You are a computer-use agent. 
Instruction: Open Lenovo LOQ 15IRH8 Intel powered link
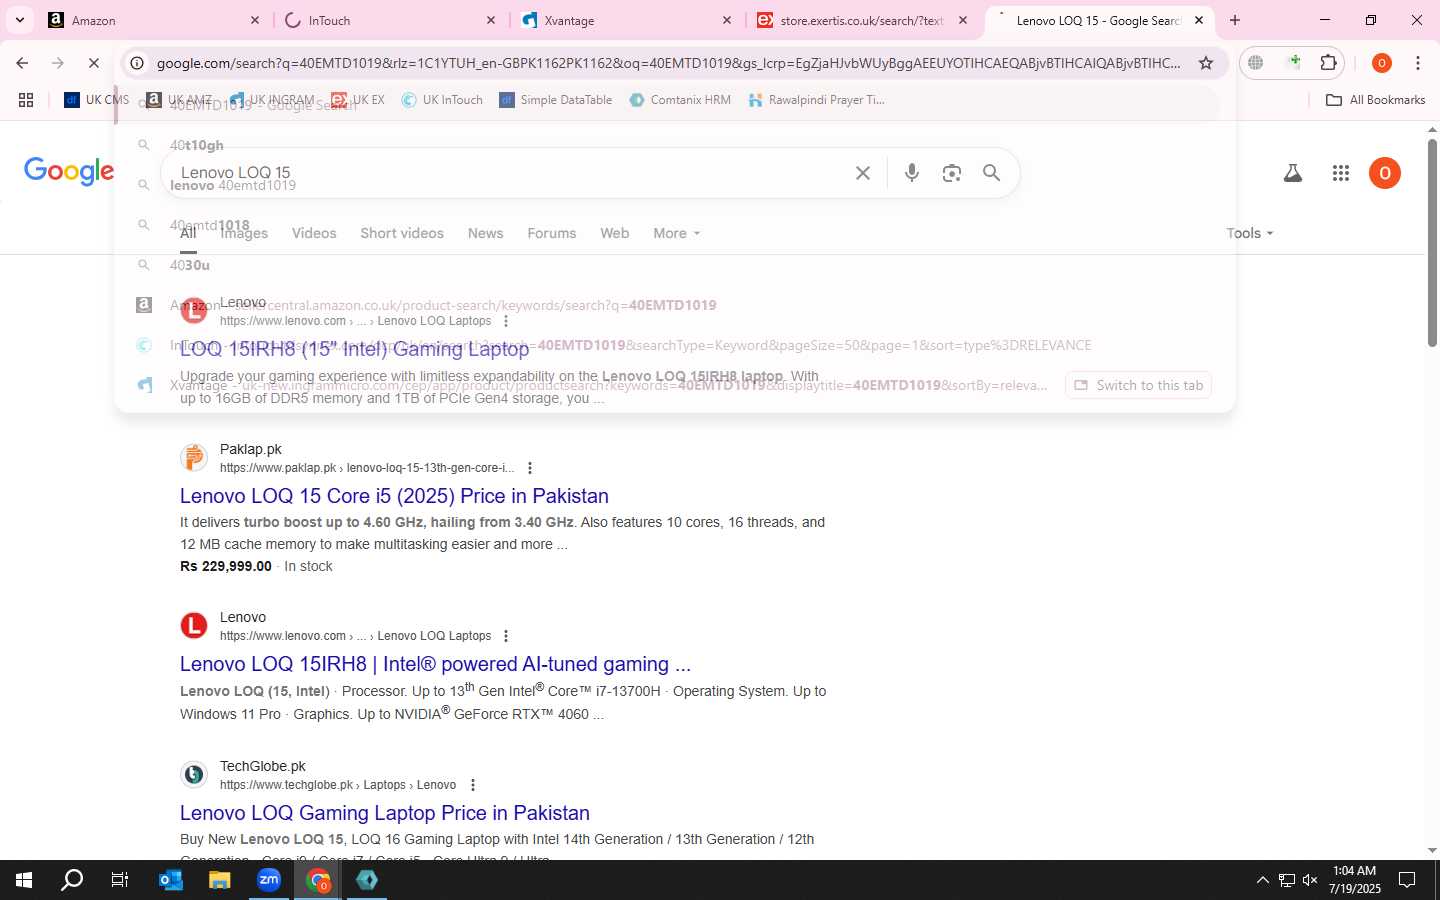pos(435,664)
